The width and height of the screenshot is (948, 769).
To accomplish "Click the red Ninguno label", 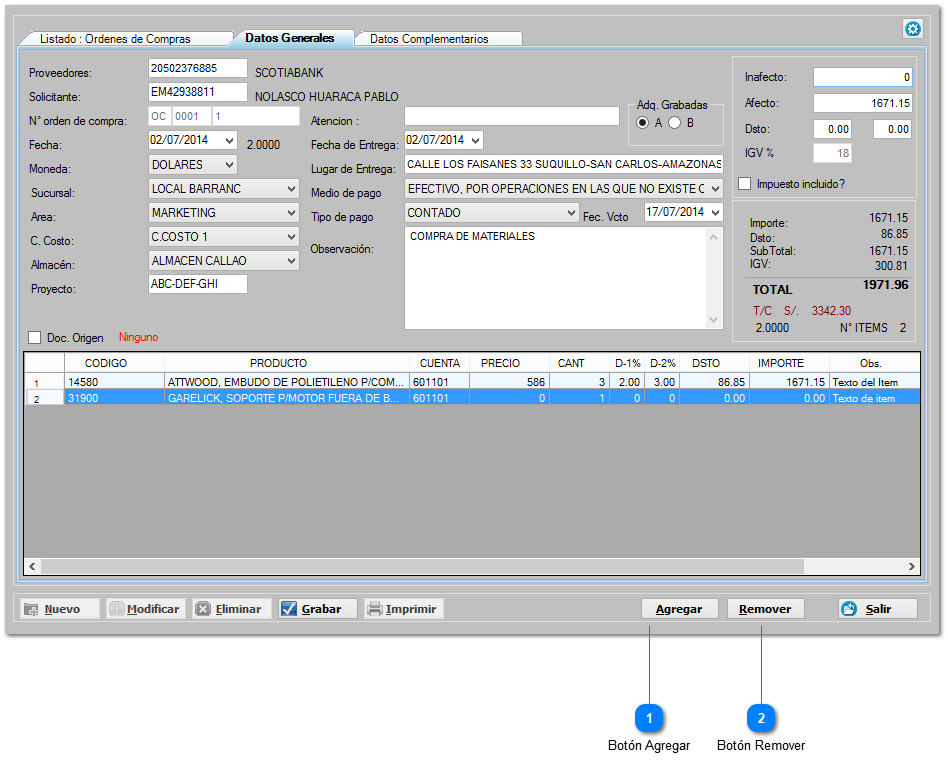I will click(x=138, y=337).
